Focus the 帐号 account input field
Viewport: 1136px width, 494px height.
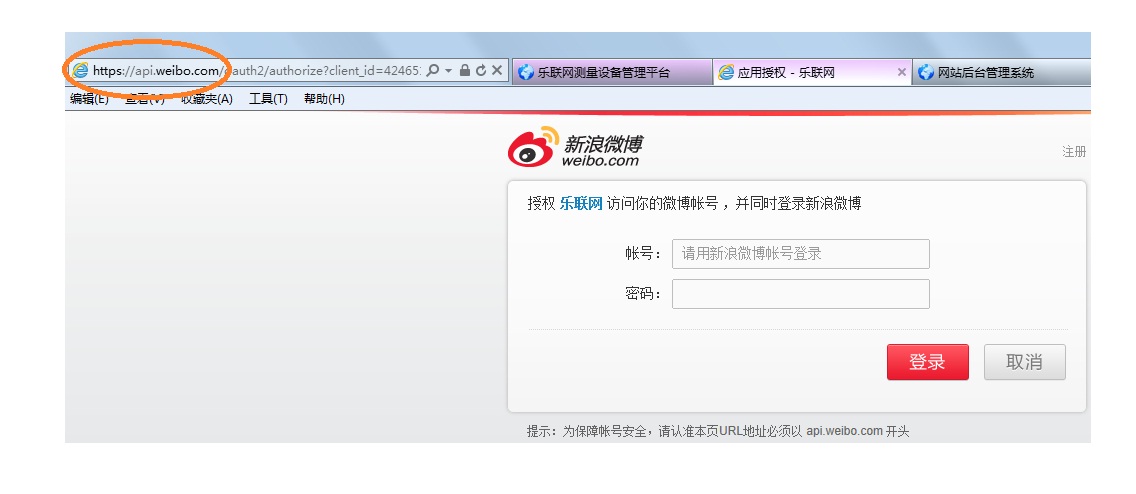[800, 254]
